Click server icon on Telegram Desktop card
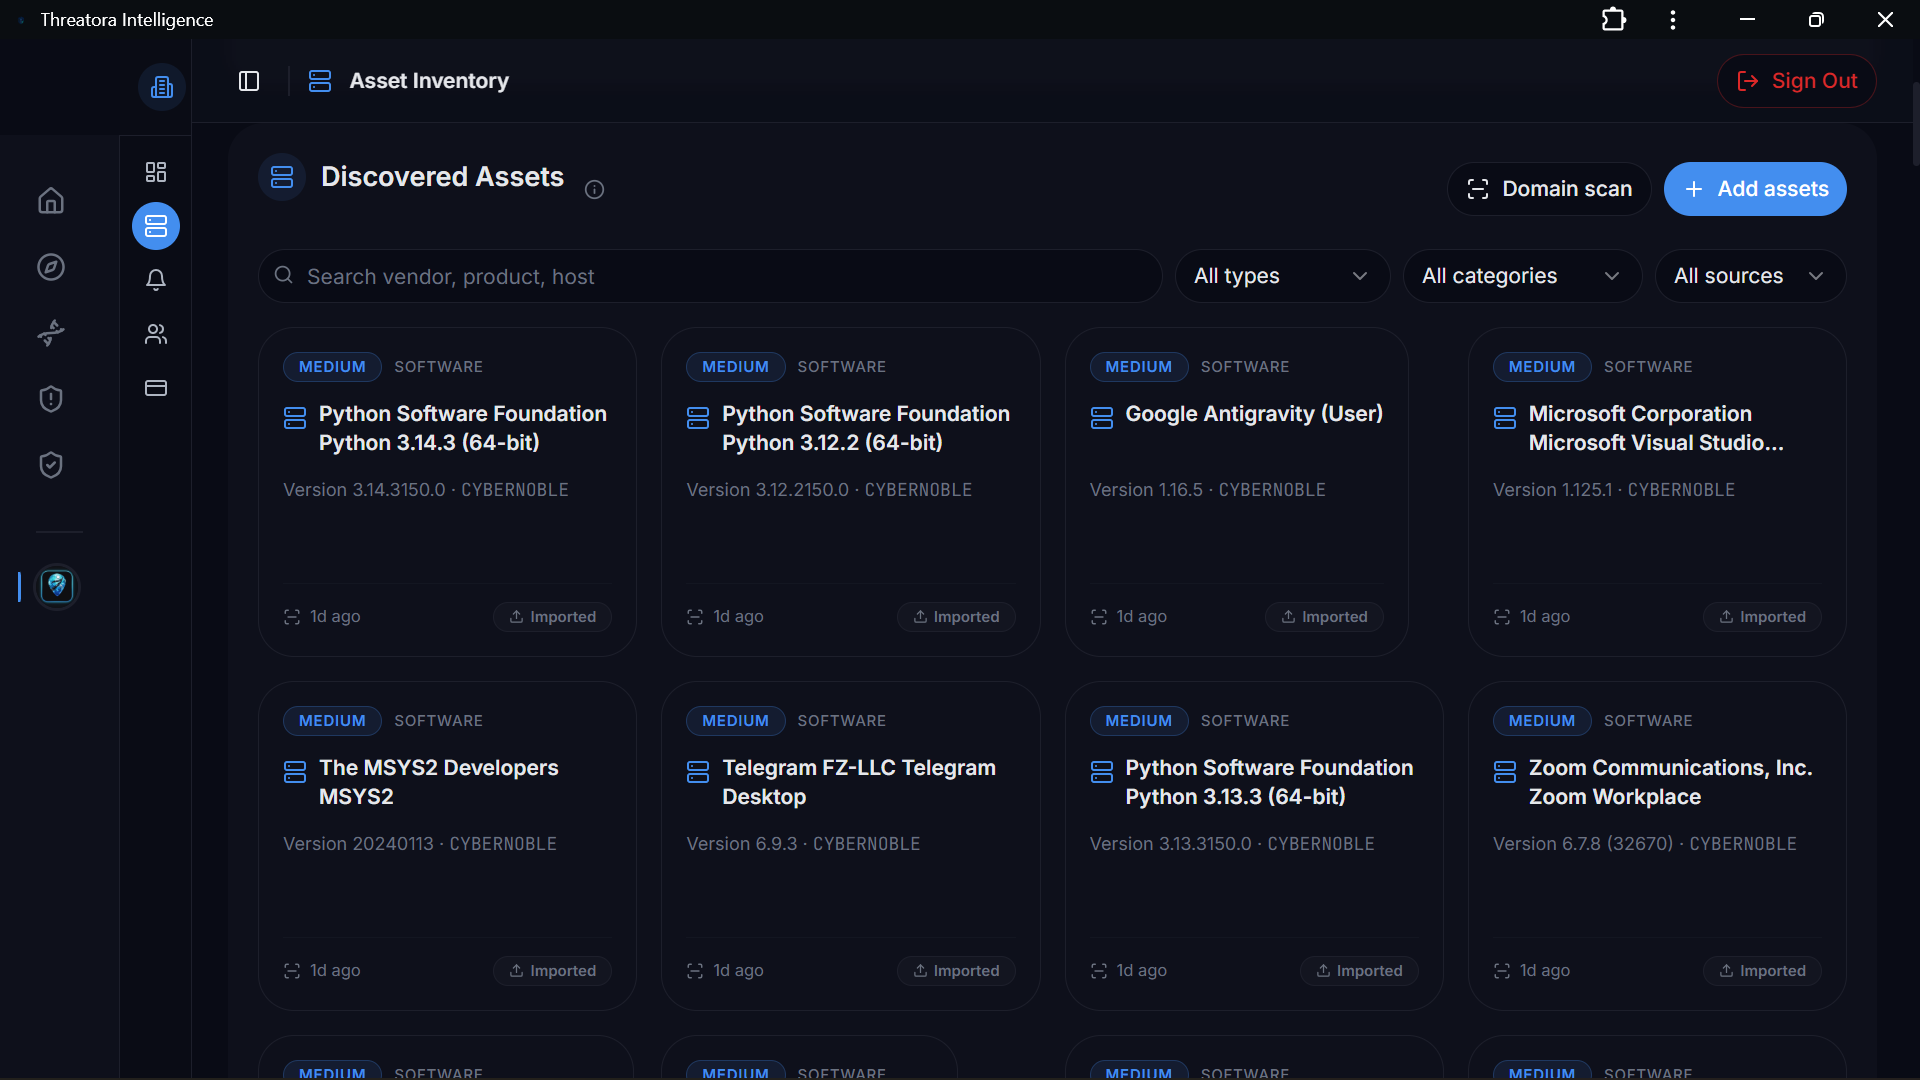Viewport: 1920px width, 1080px height. coord(698,772)
